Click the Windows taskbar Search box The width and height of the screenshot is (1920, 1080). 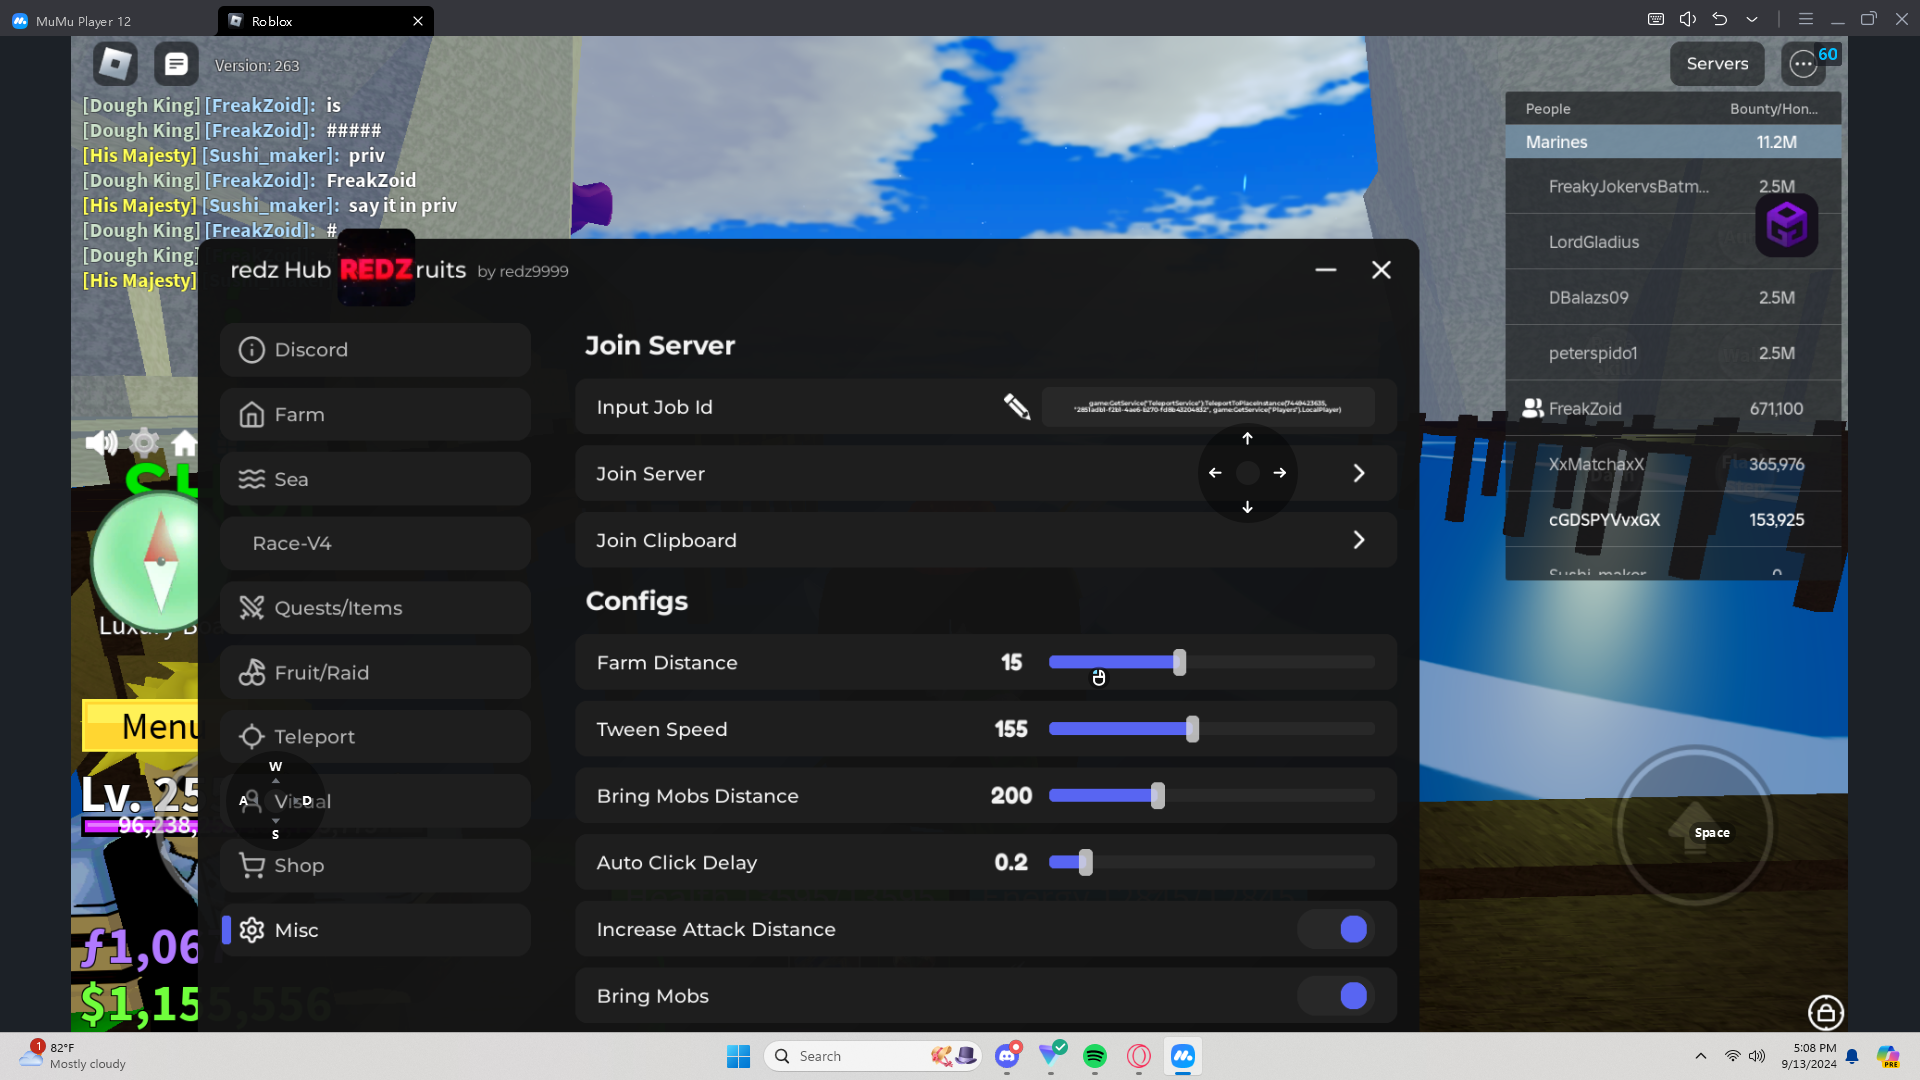click(872, 1056)
